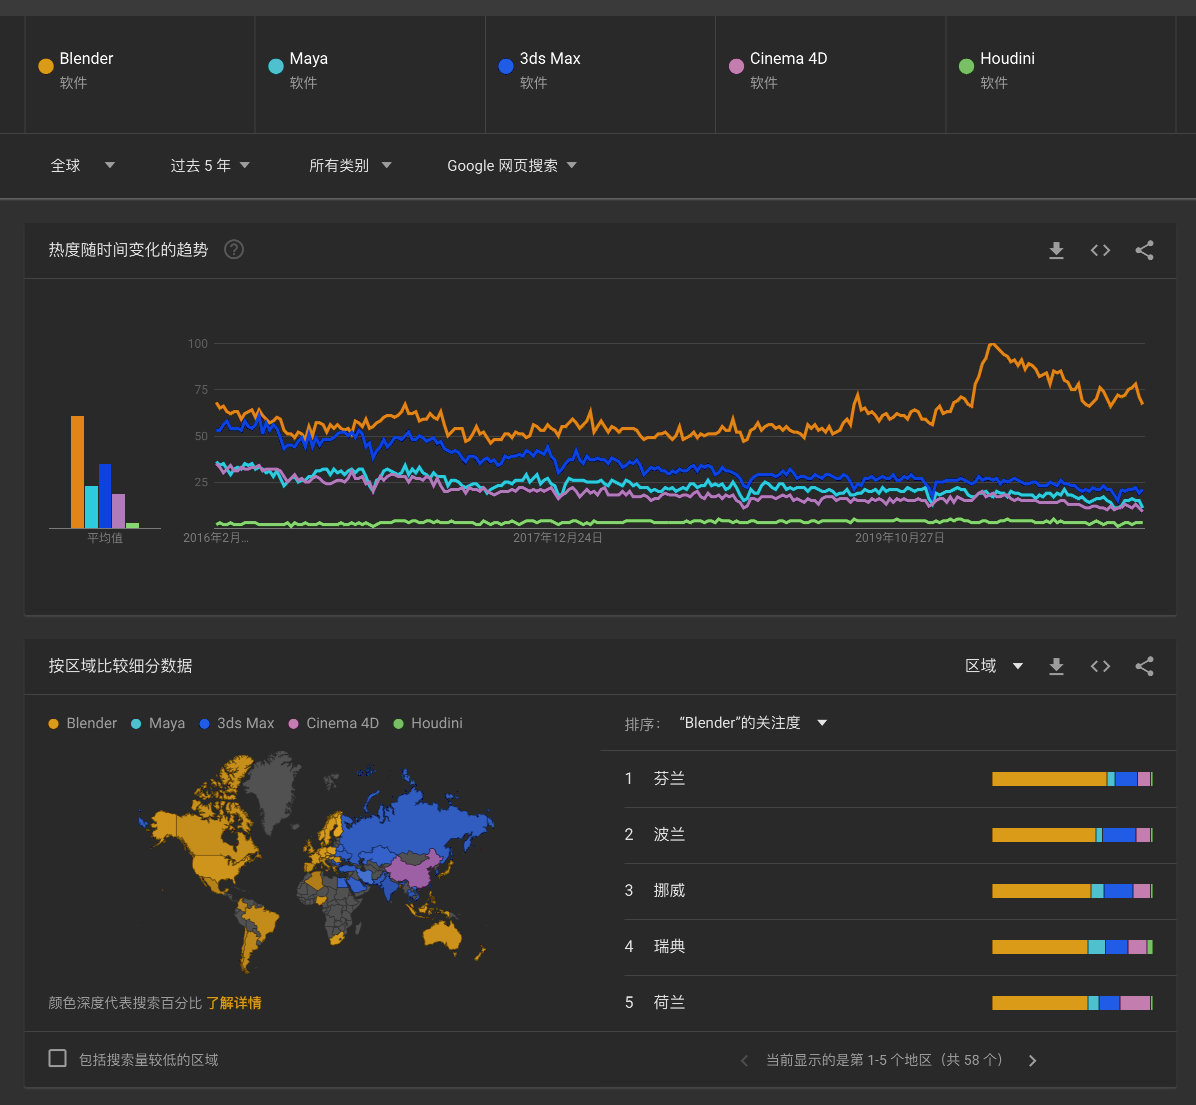Open the 过去 5 年 time range dropdown
This screenshot has width=1196, height=1105.
(x=210, y=165)
